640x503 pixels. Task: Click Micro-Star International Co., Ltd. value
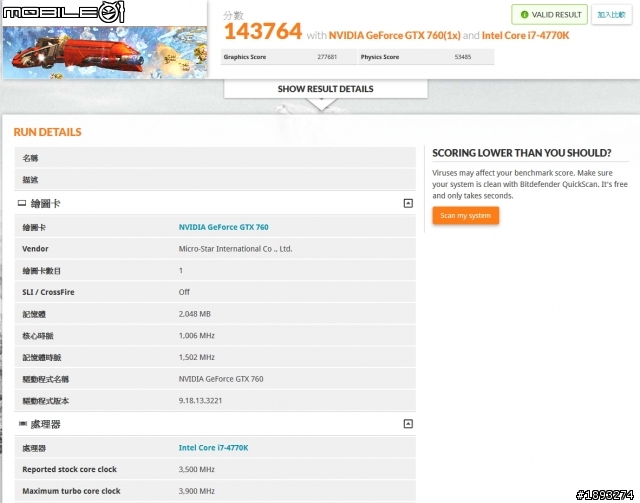[x=236, y=249]
